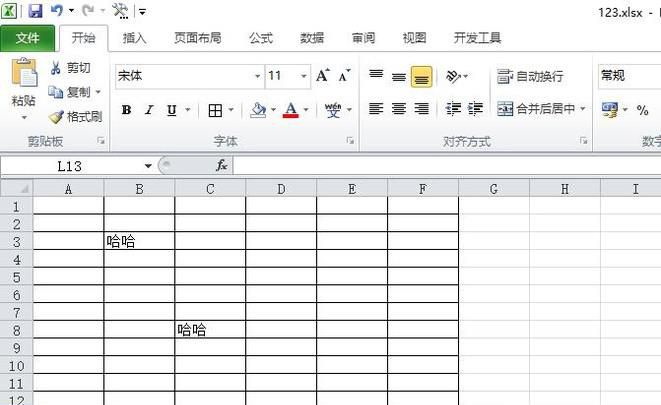Expand the 粘贴 options arrow
Viewport: 661px width, 405px height.
click(x=24, y=117)
